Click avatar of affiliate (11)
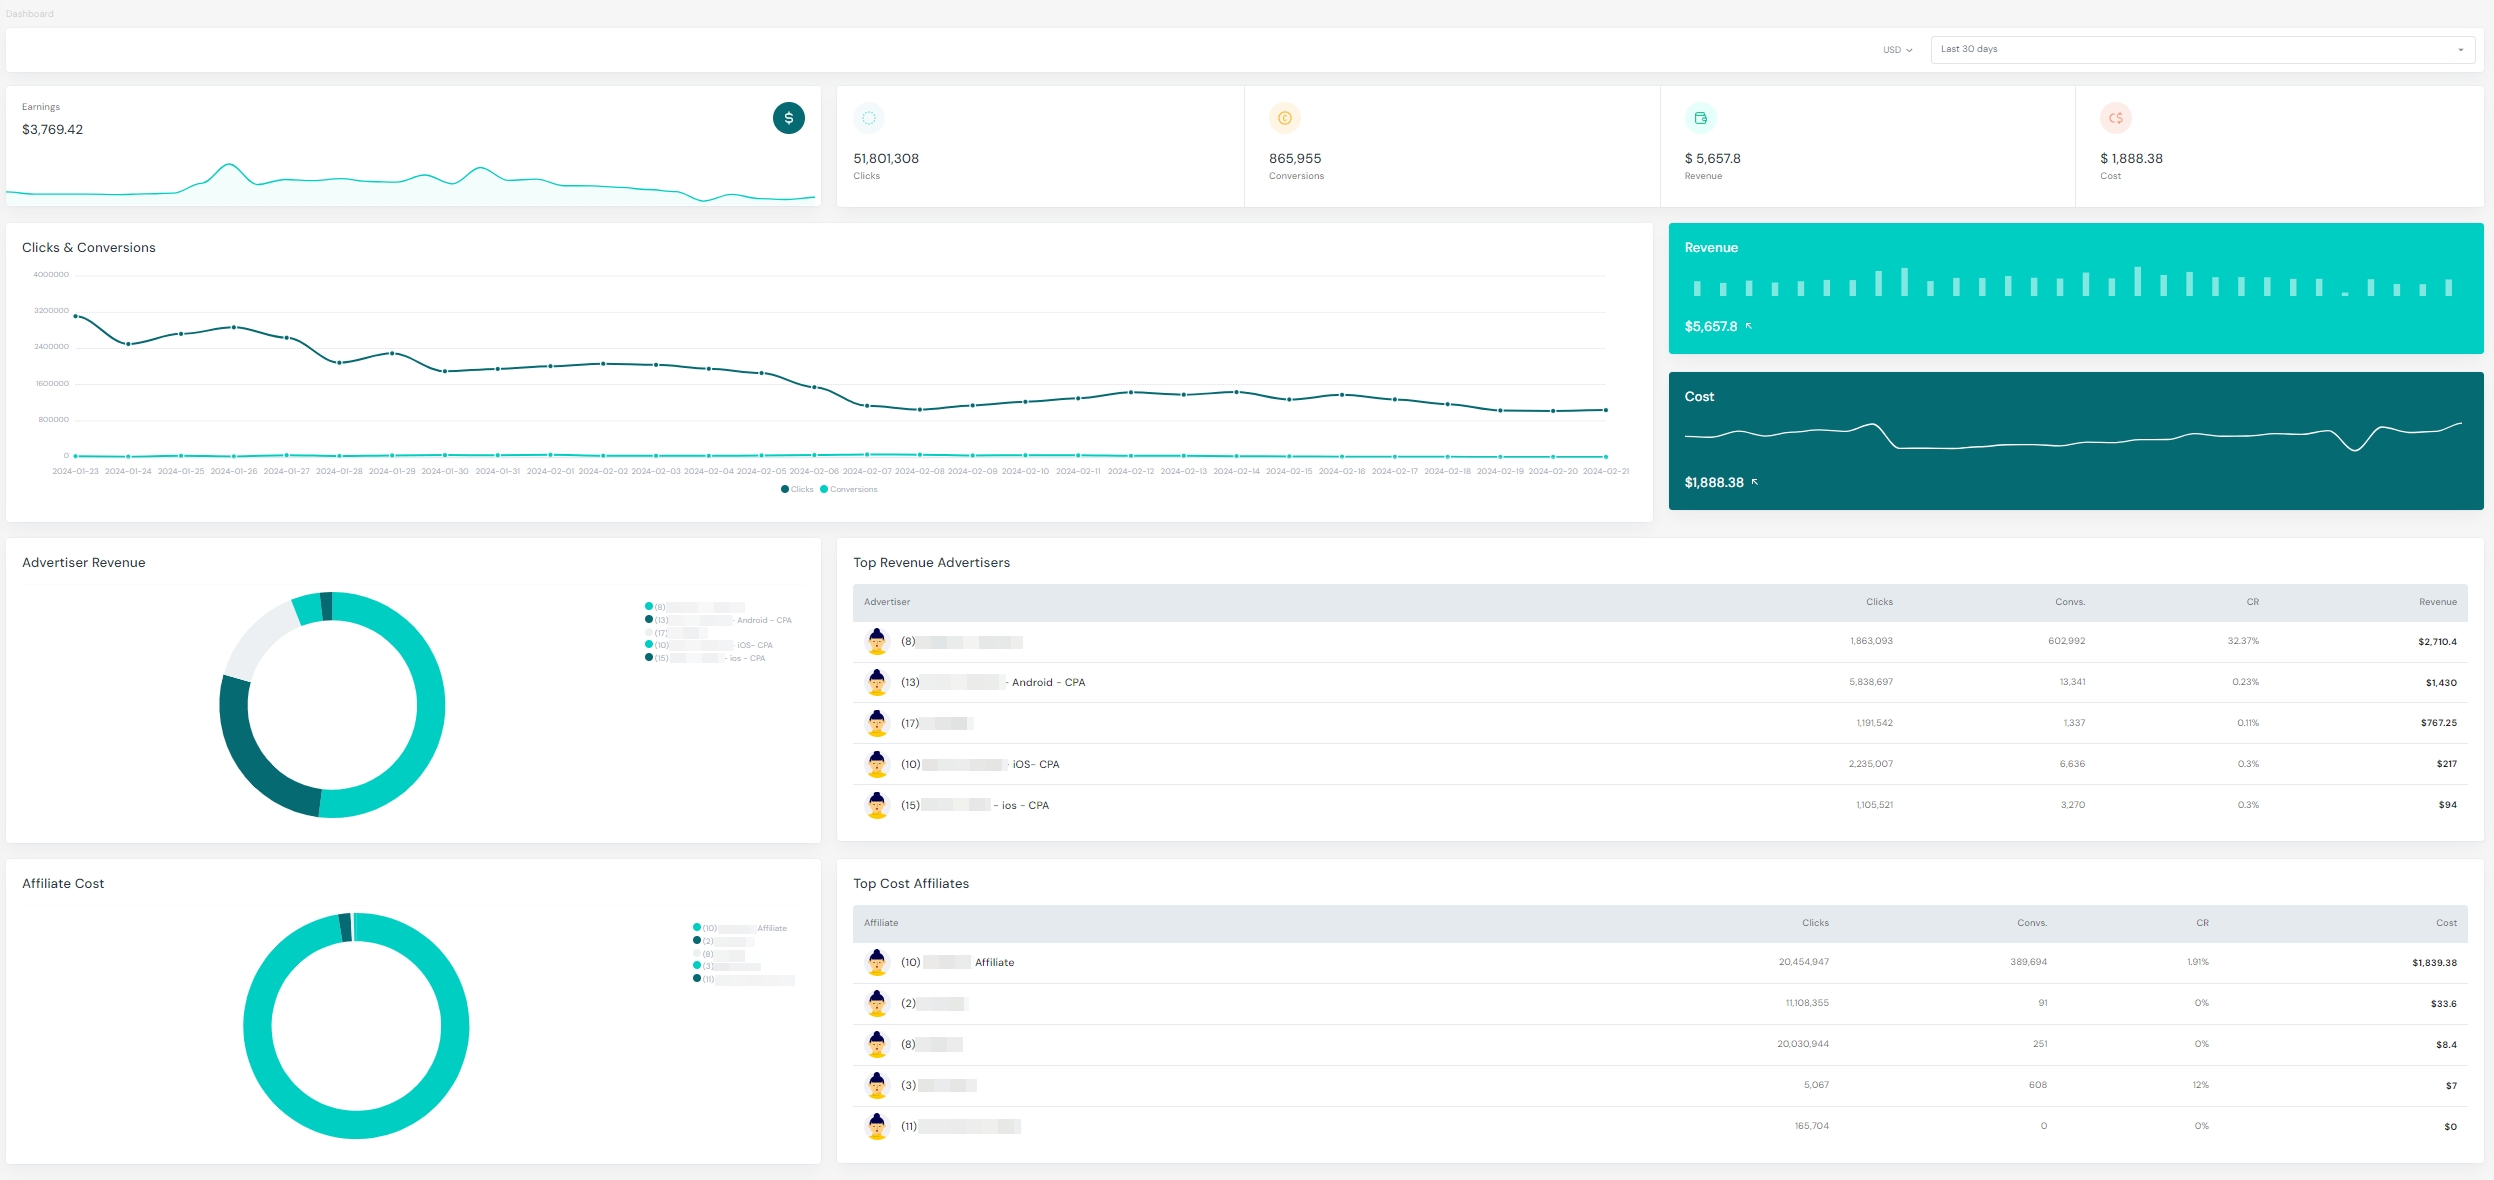This screenshot has height=1180, width=2494. (877, 1126)
